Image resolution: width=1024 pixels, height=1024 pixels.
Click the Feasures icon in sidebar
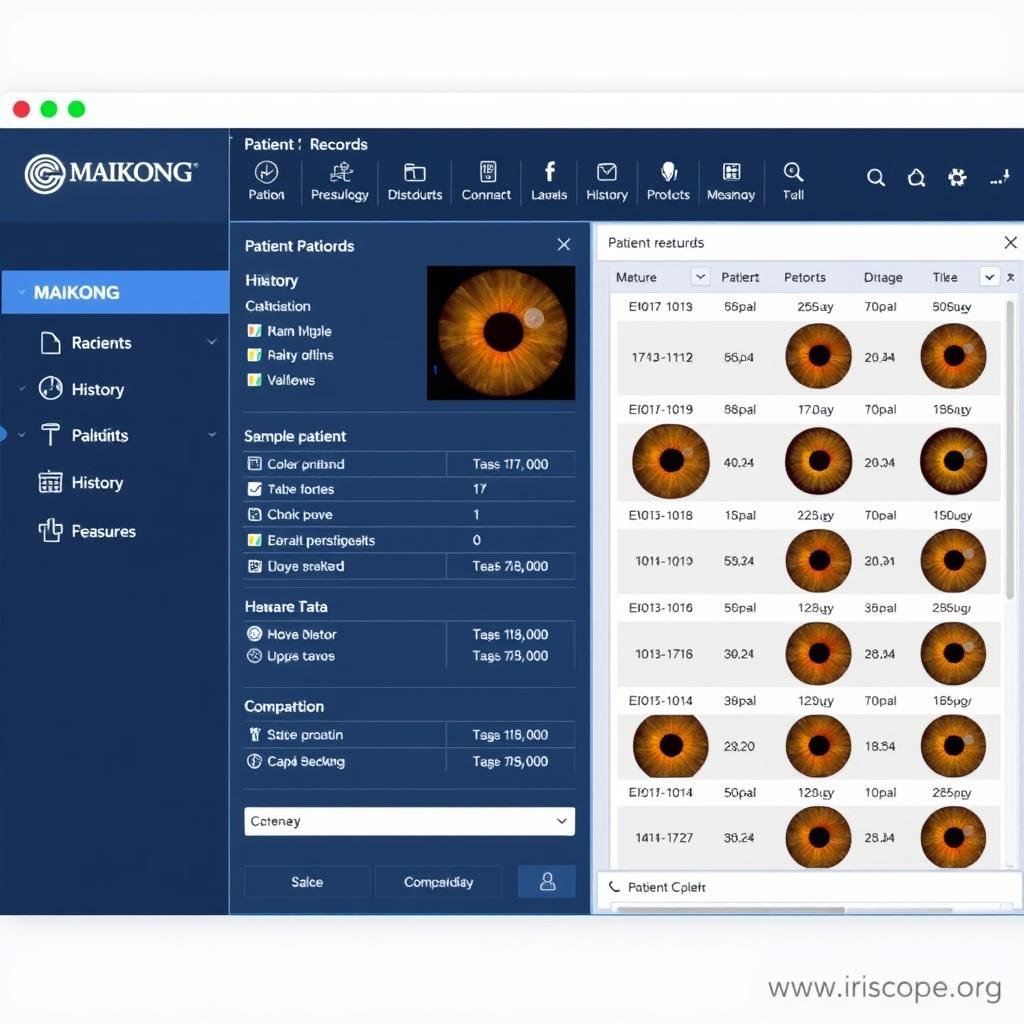50,530
